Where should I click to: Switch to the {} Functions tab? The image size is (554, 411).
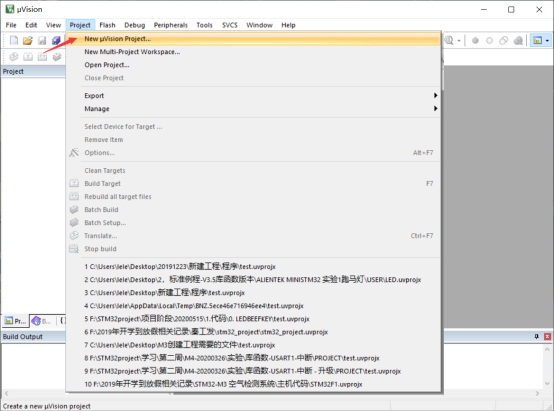pyautogui.click(x=62, y=321)
